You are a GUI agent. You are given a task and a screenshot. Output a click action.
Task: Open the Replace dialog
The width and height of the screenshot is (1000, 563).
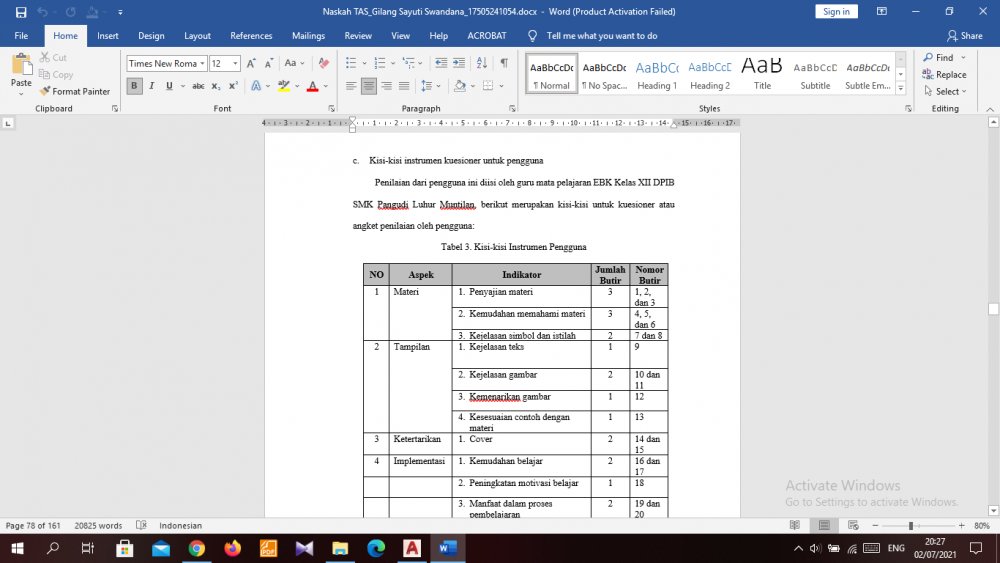pos(945,75)
